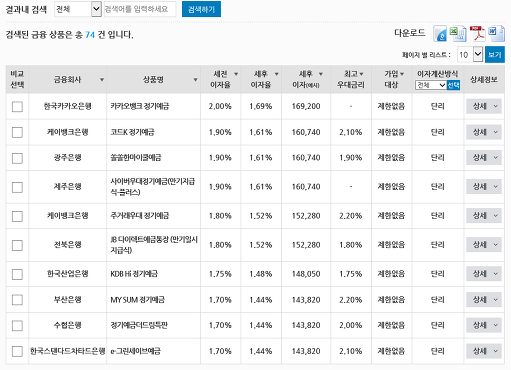Expand 상세 for 코드K 정기예금
This screenshot has width=511, height=370.
[x=484, y=132]
